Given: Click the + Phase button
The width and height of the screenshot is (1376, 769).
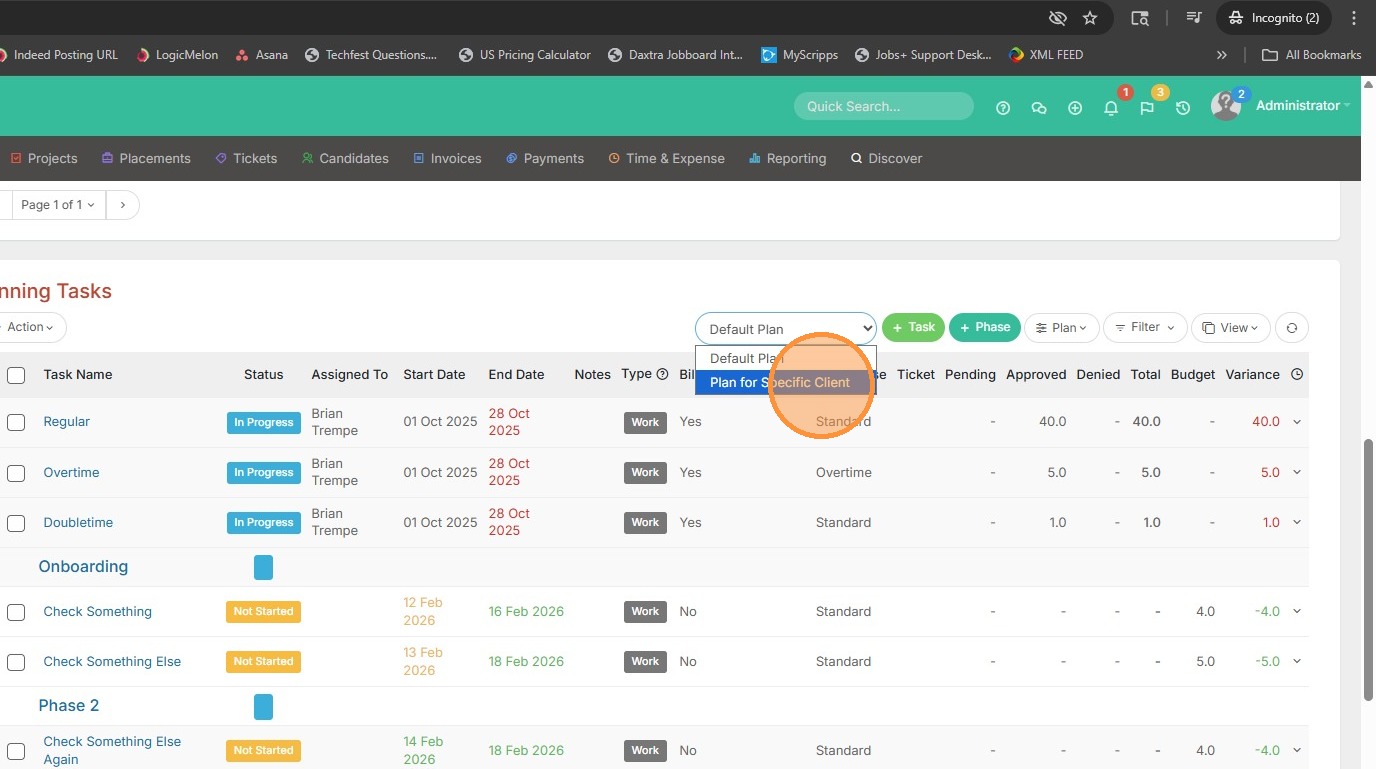Looking at the screenshot, I should pos(985,327).
